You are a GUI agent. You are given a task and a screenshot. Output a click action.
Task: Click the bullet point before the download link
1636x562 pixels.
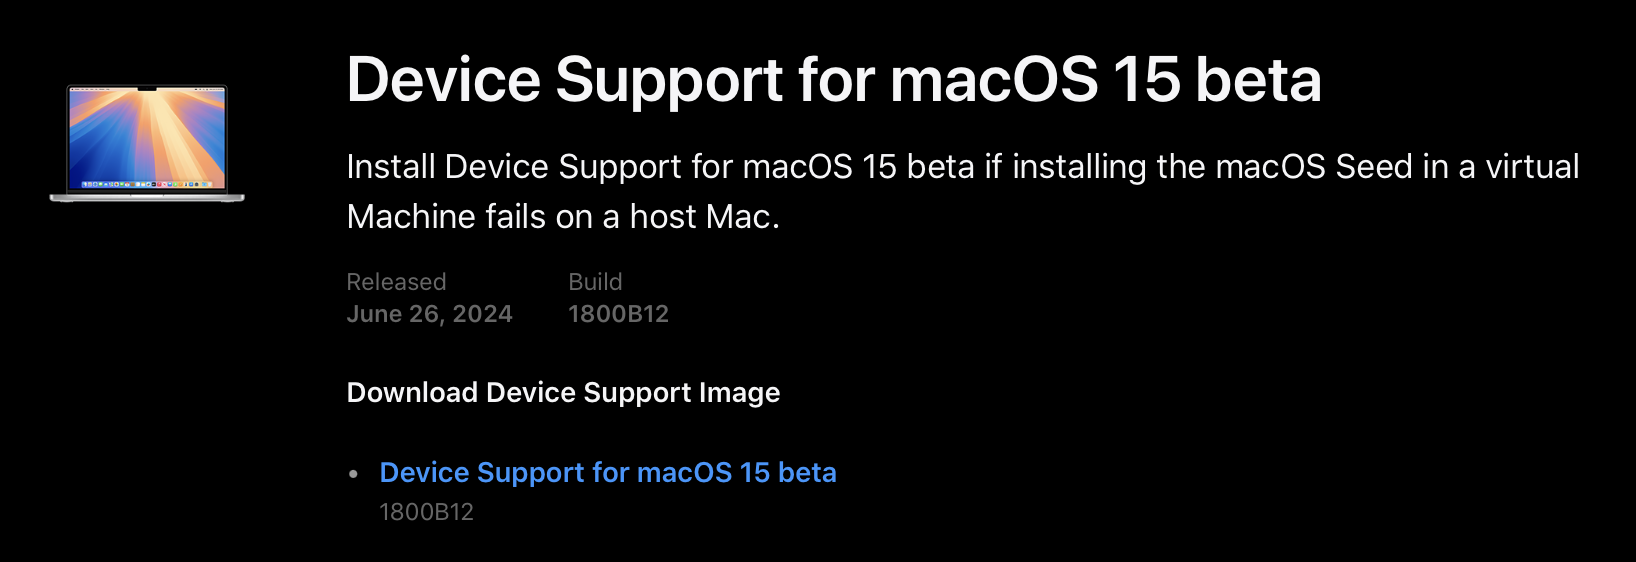(353, 474)
